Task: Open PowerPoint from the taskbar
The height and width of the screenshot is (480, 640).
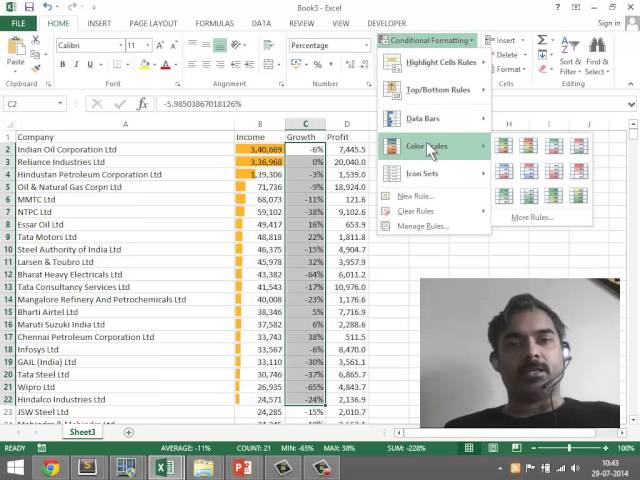Action: (242, 468)
